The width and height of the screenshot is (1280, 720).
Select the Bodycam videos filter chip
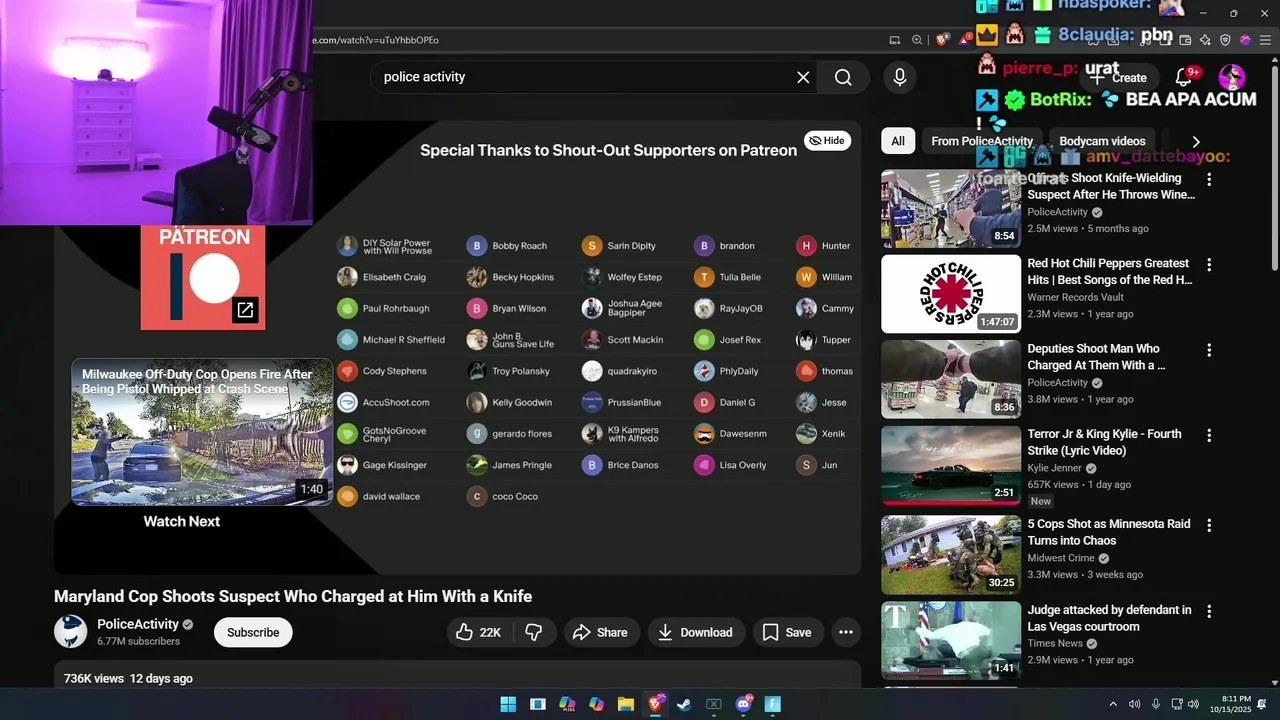click(1102, 141)
